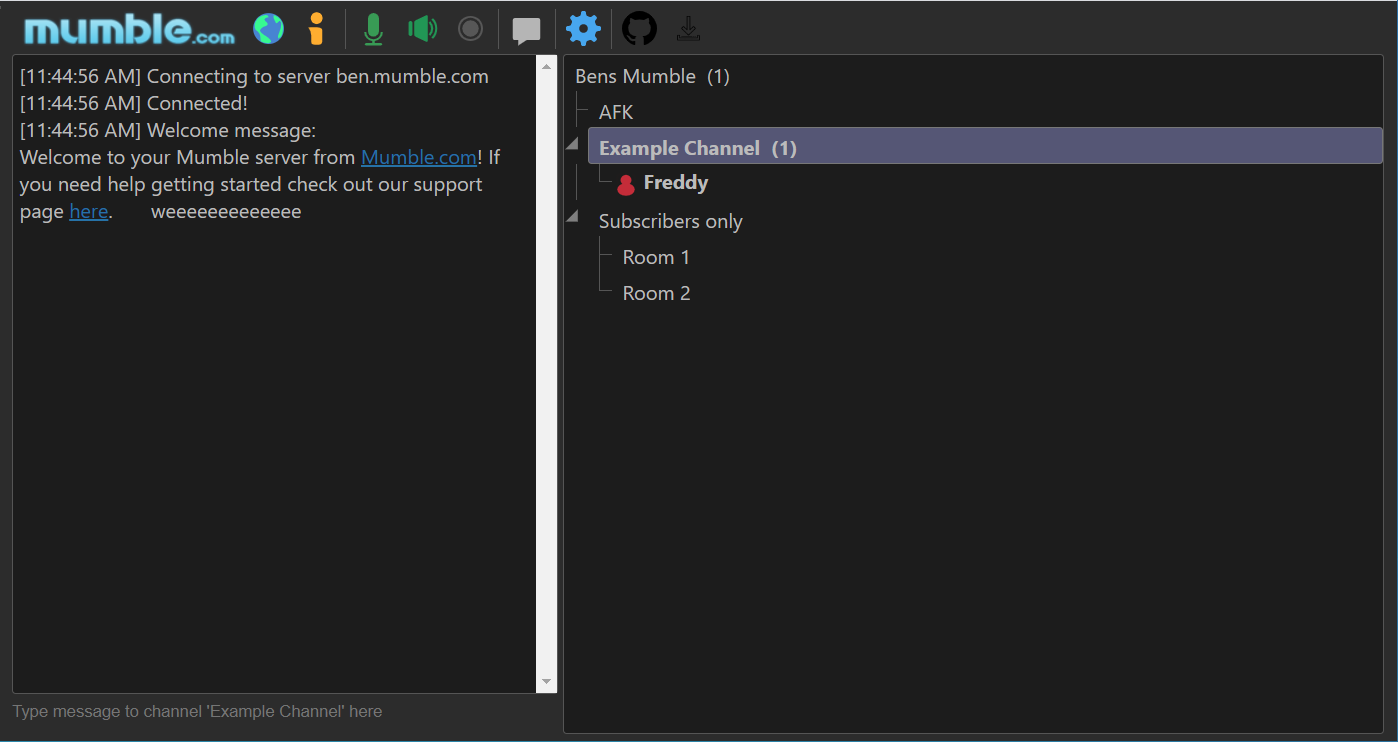Collapse the Example Channel tree arrow
Image resolution: width=1398 pixels, height=742 pixels.
572,145
